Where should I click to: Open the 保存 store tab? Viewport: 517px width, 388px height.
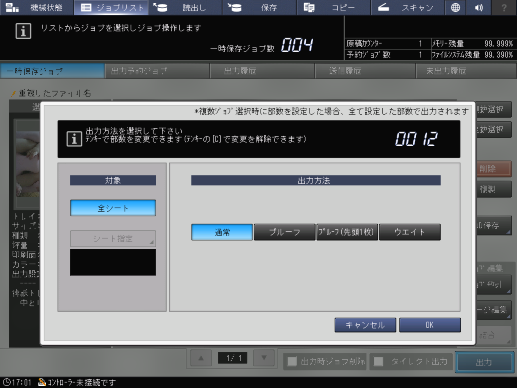(x=259, y=7)
